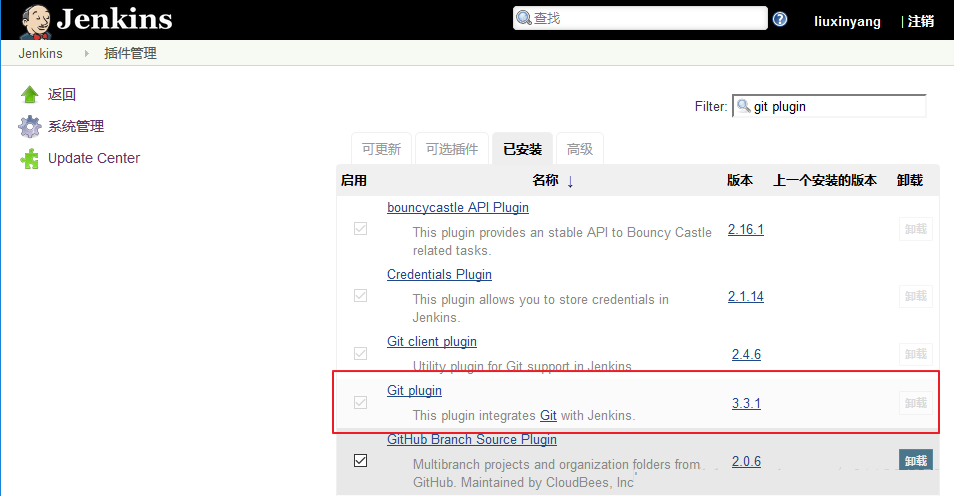Viewport: 954px width, 496px height.
Task: Click 卸载 button for Git plugin
Action: [916, 403]
